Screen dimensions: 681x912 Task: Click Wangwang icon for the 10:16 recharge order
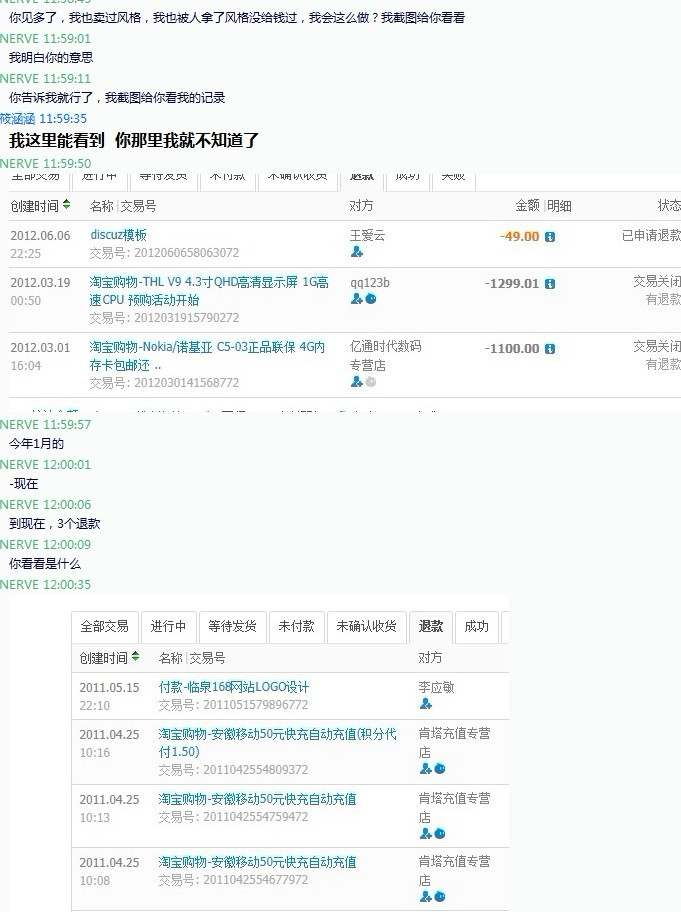[x=440, y=768]
